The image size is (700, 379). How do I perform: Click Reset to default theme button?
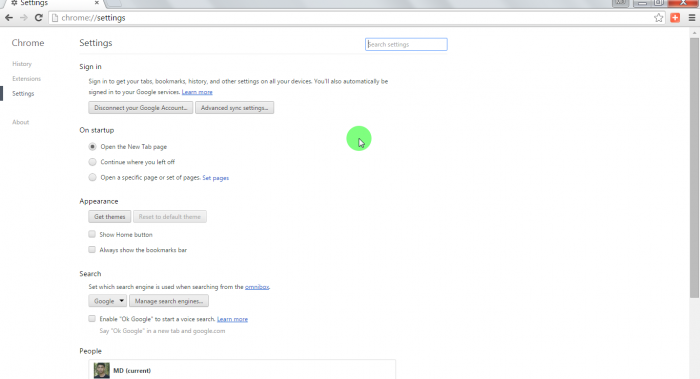[x=170, y=217]
